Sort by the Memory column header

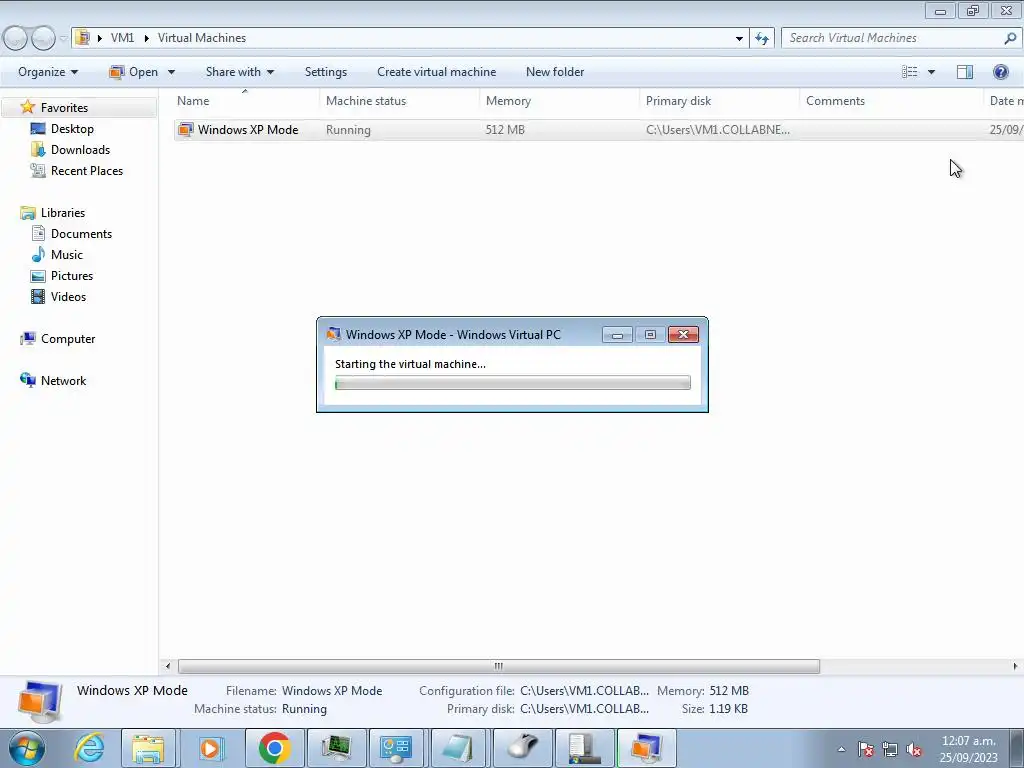[x=560, y=101]
